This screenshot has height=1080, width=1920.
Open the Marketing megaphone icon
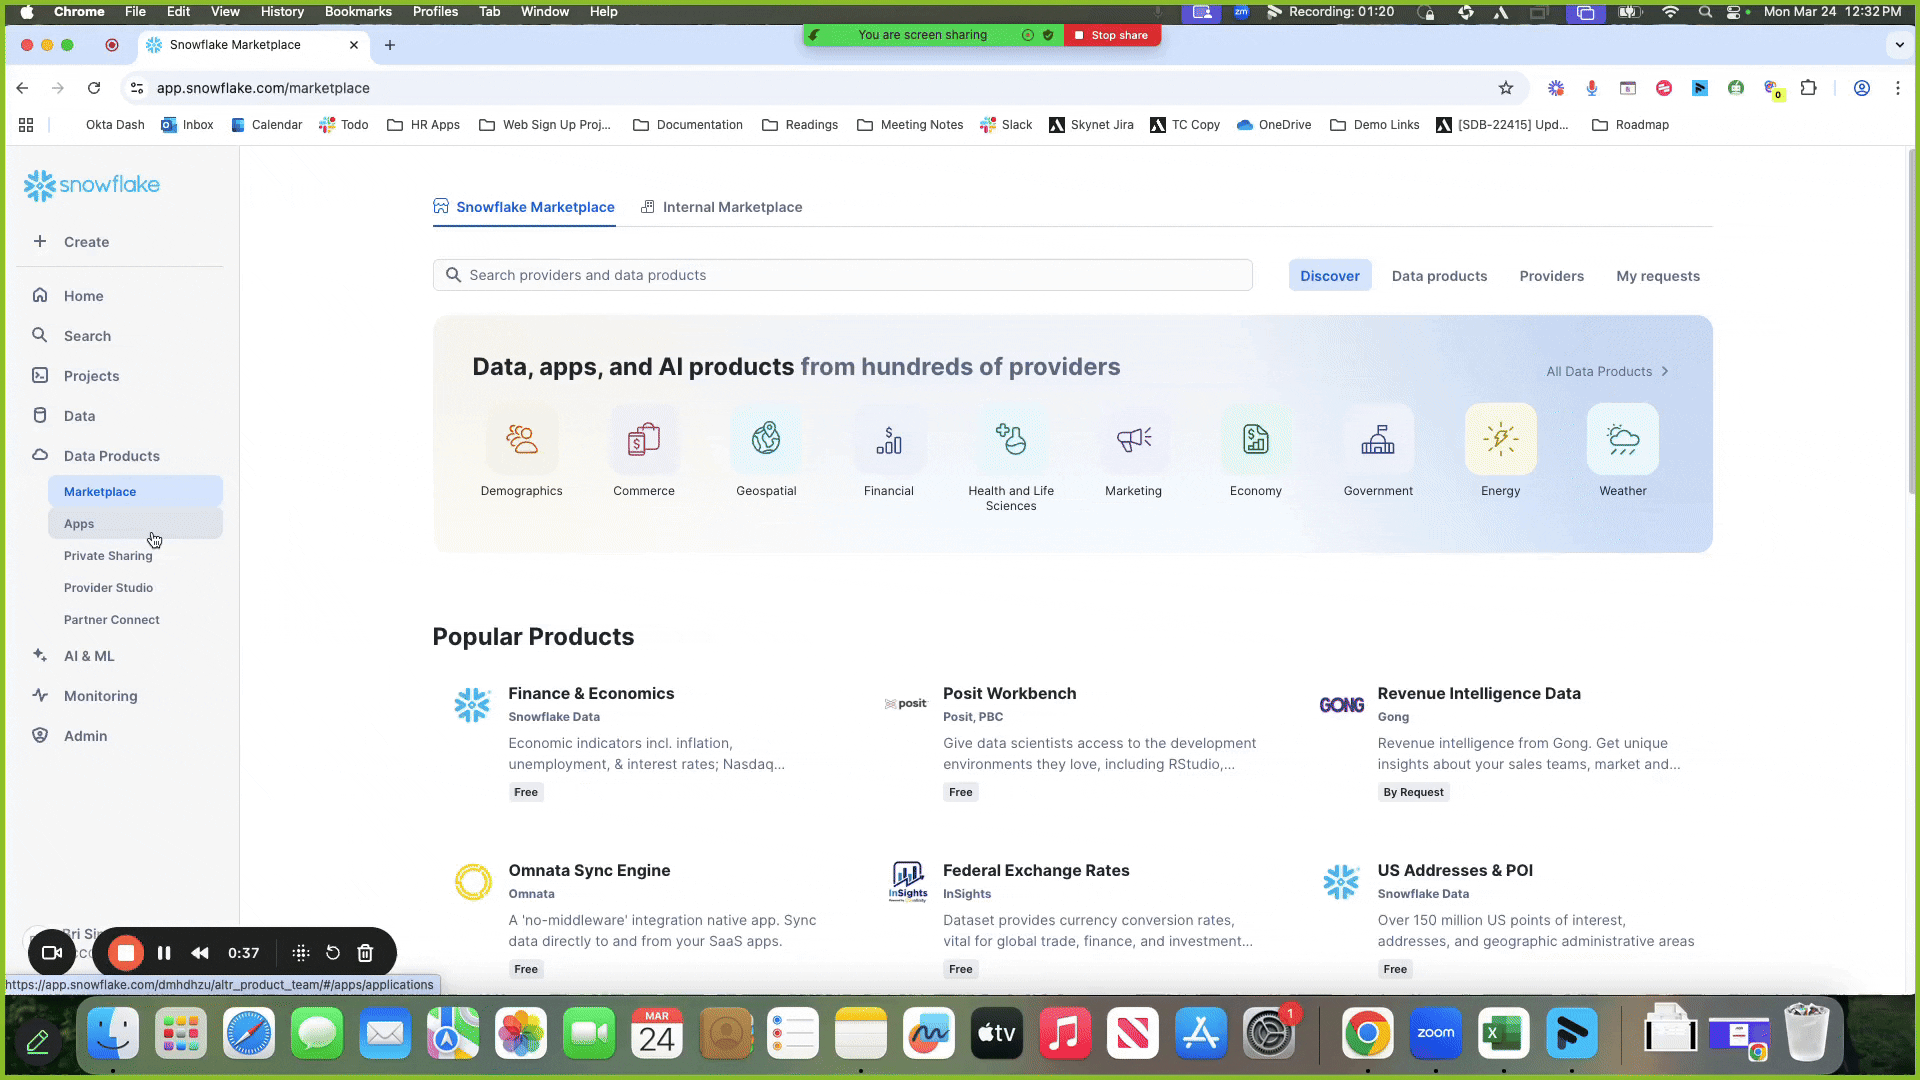(x=1133, y=439)
